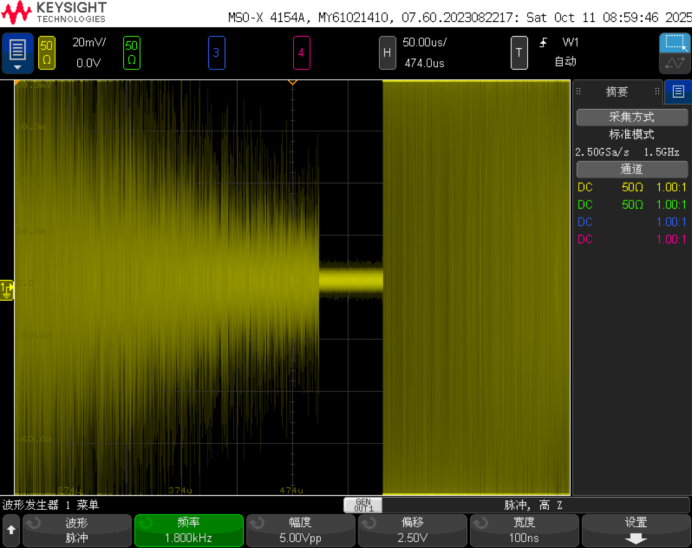
Task: Open the 波形 waveform type softkey
Action: point(76,530)
